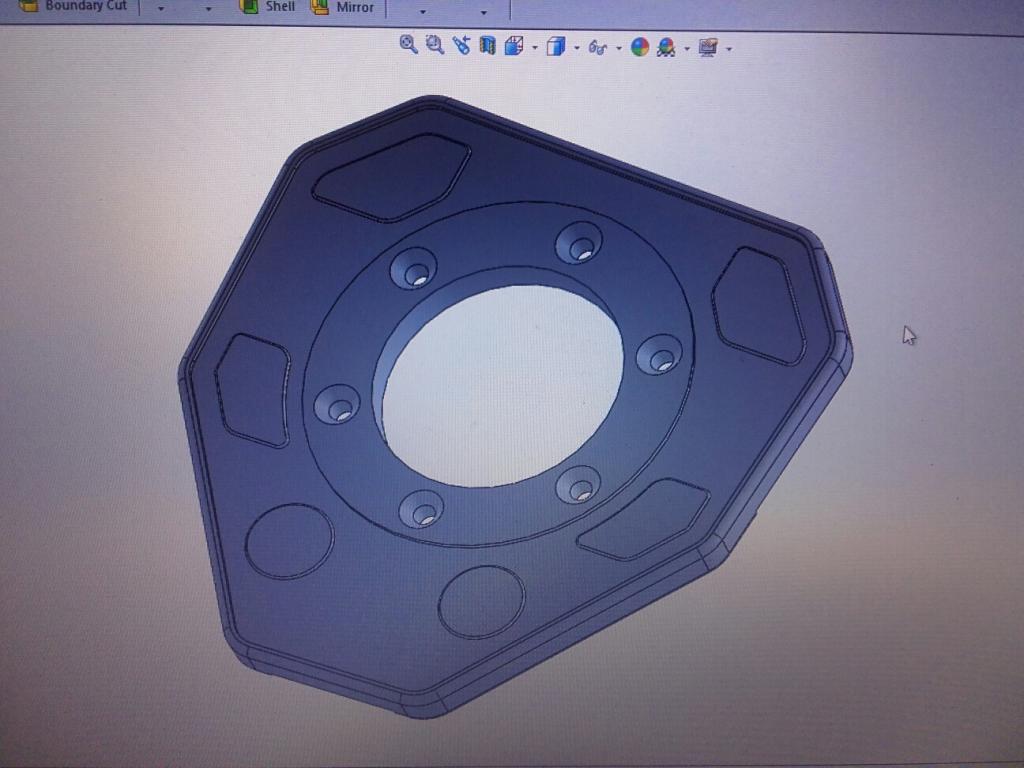
Task: Open the Display Style dropdown arrow
Action: 577,48
